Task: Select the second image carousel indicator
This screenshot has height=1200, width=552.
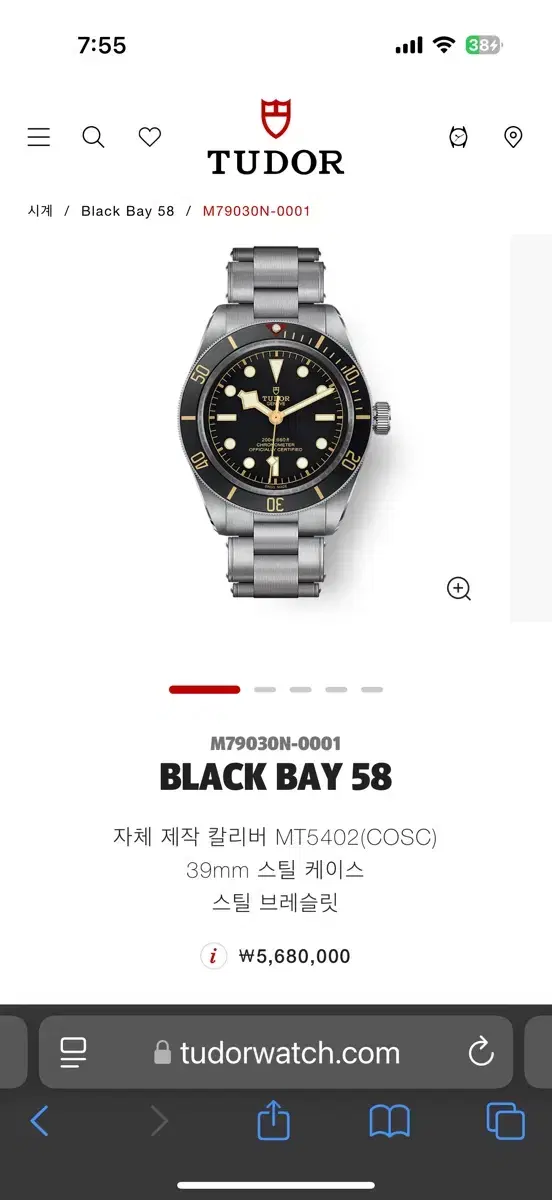Action: 265,689
